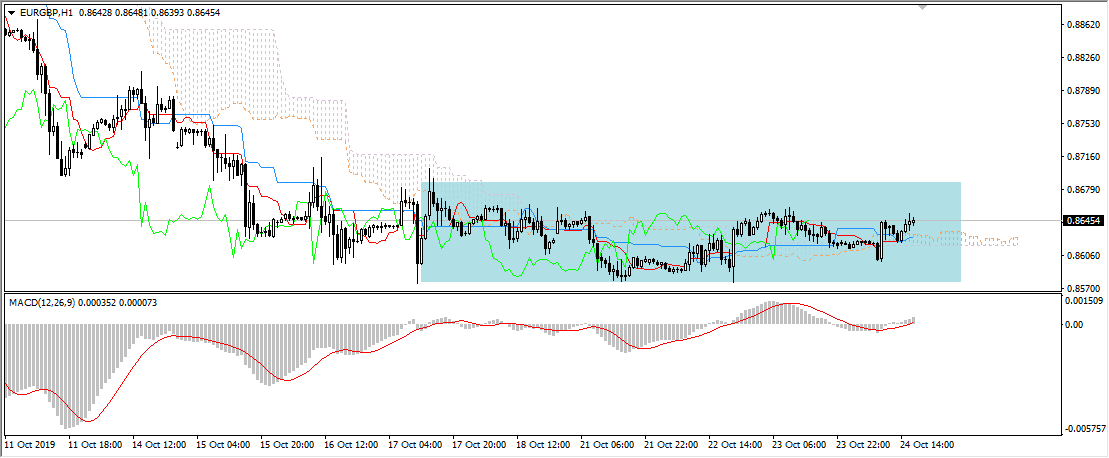Select the light blue rectangle chart object
The height and width of the screenshot is (458, 1109).
[691, 232]
